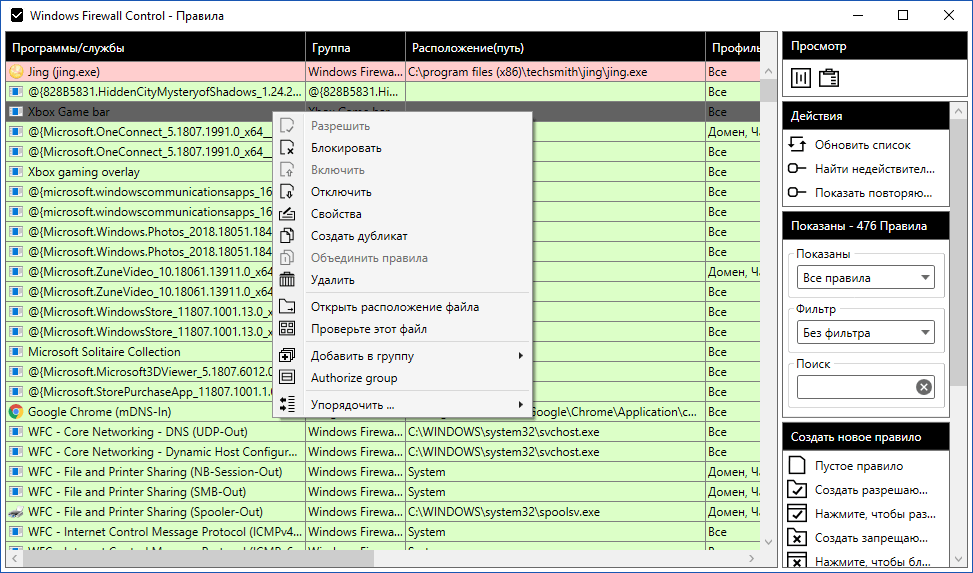Select WFC File and Printer Sharing (NB-Session-Out)
This screenshot has width=973, height=573.
[383, 472]
